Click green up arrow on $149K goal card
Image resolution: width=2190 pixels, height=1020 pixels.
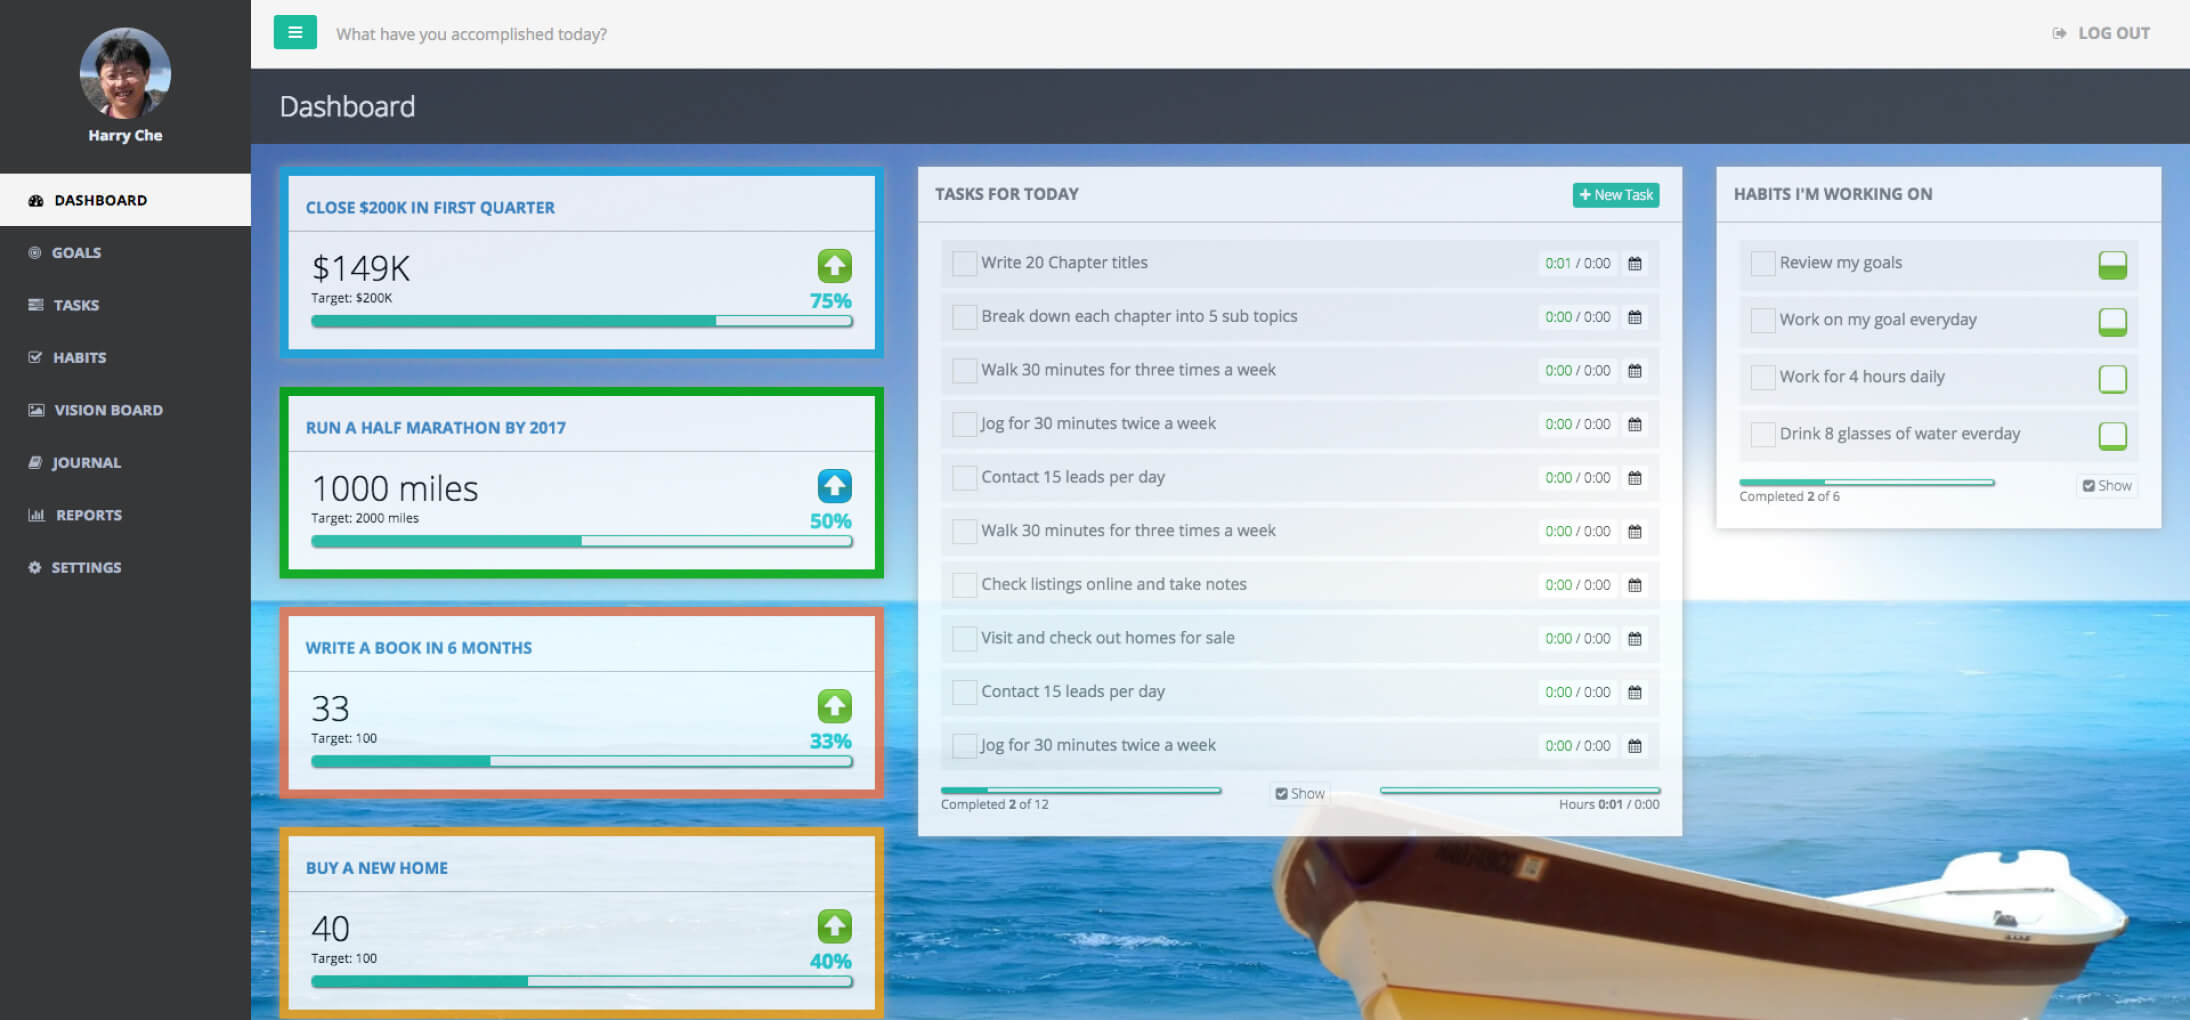835,266
